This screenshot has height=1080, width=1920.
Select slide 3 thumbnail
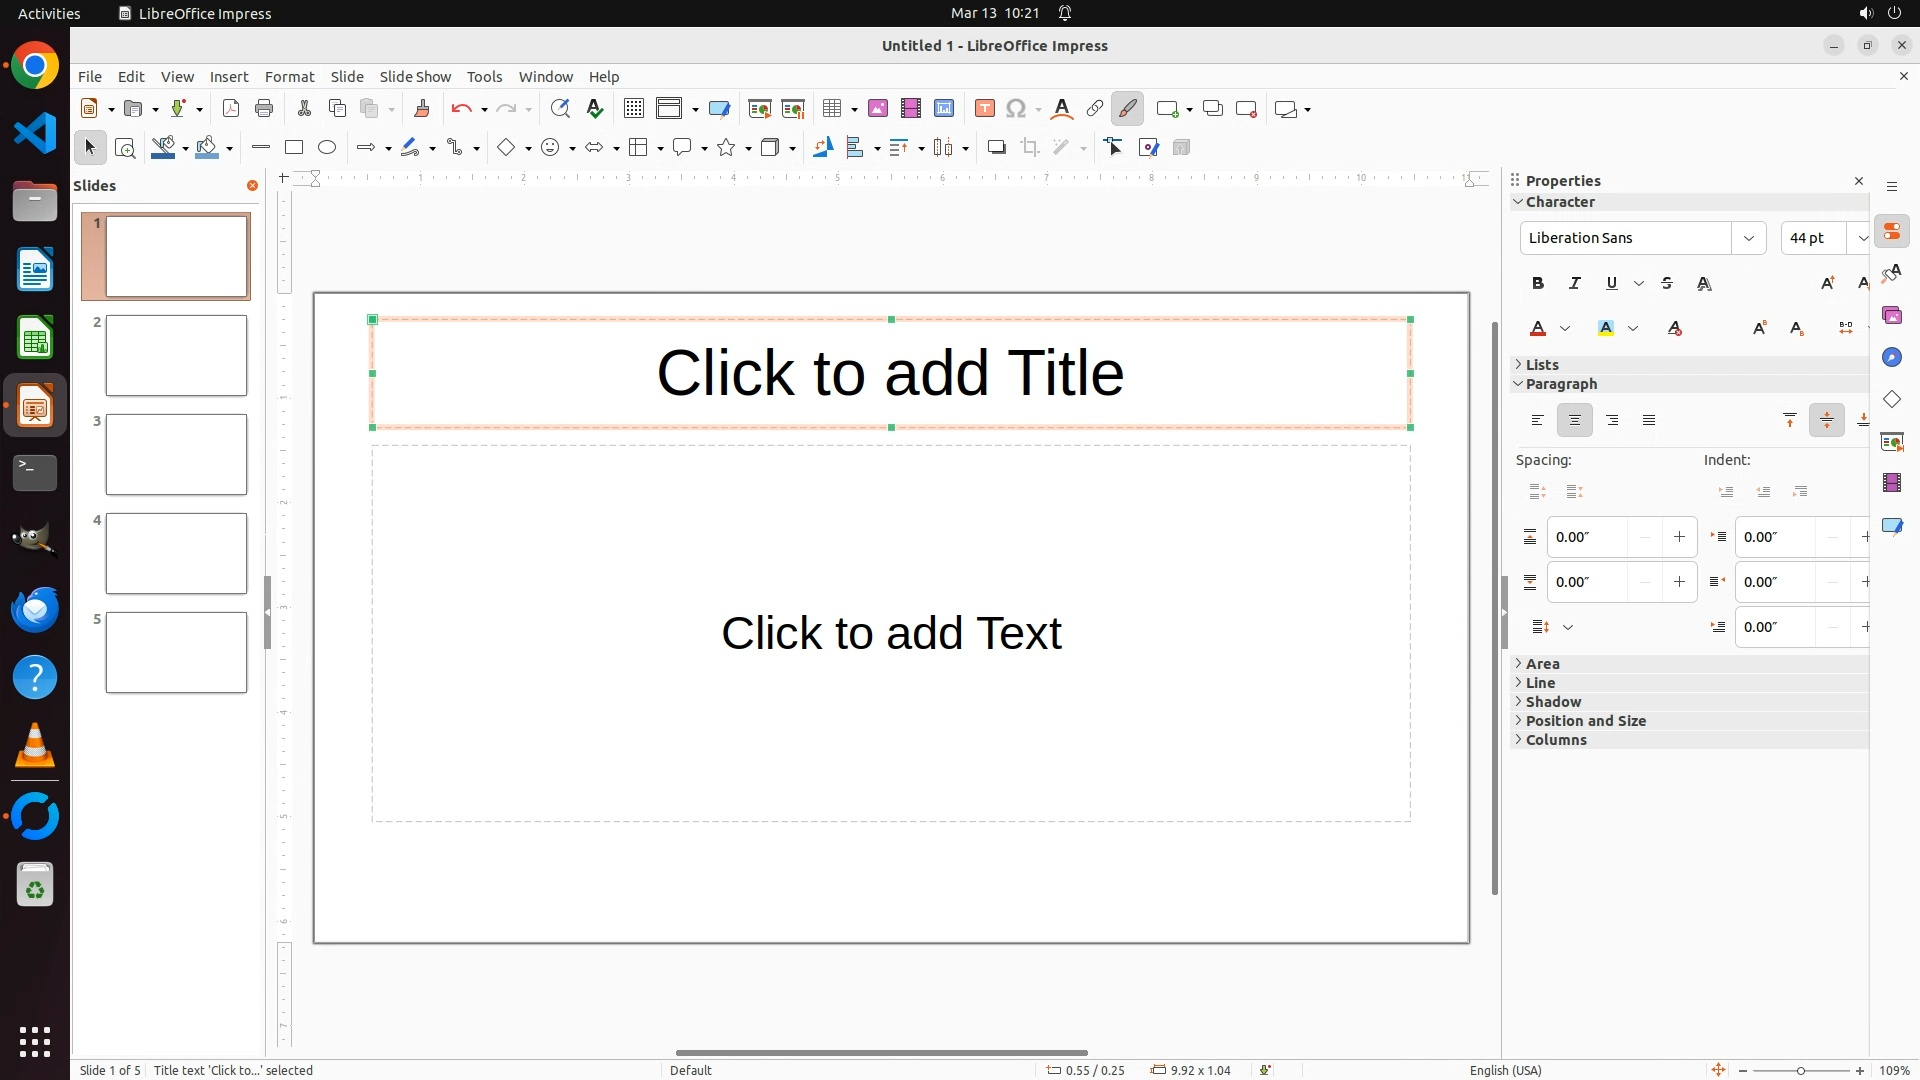tap(176, 455)
